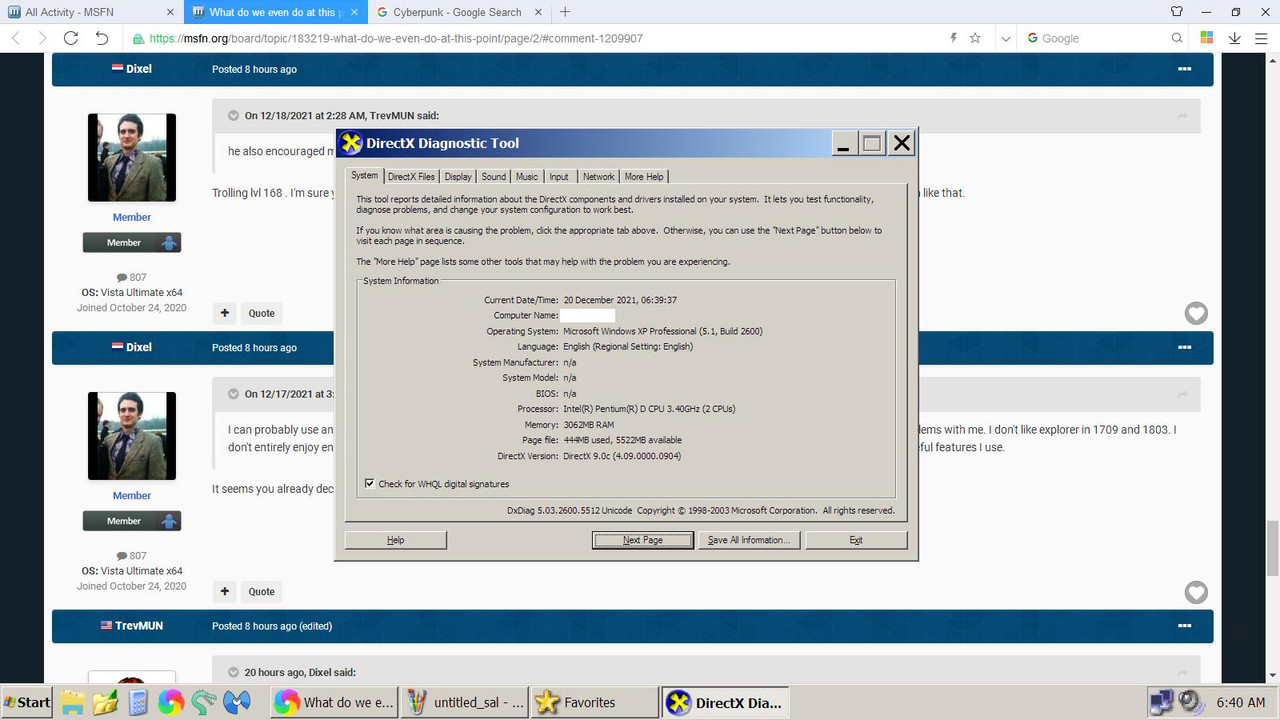Image resolution: width=1280 pixels, height=720 pixels.
Task: Open a new tab with the plus icon
Action: tap(565, 12)
